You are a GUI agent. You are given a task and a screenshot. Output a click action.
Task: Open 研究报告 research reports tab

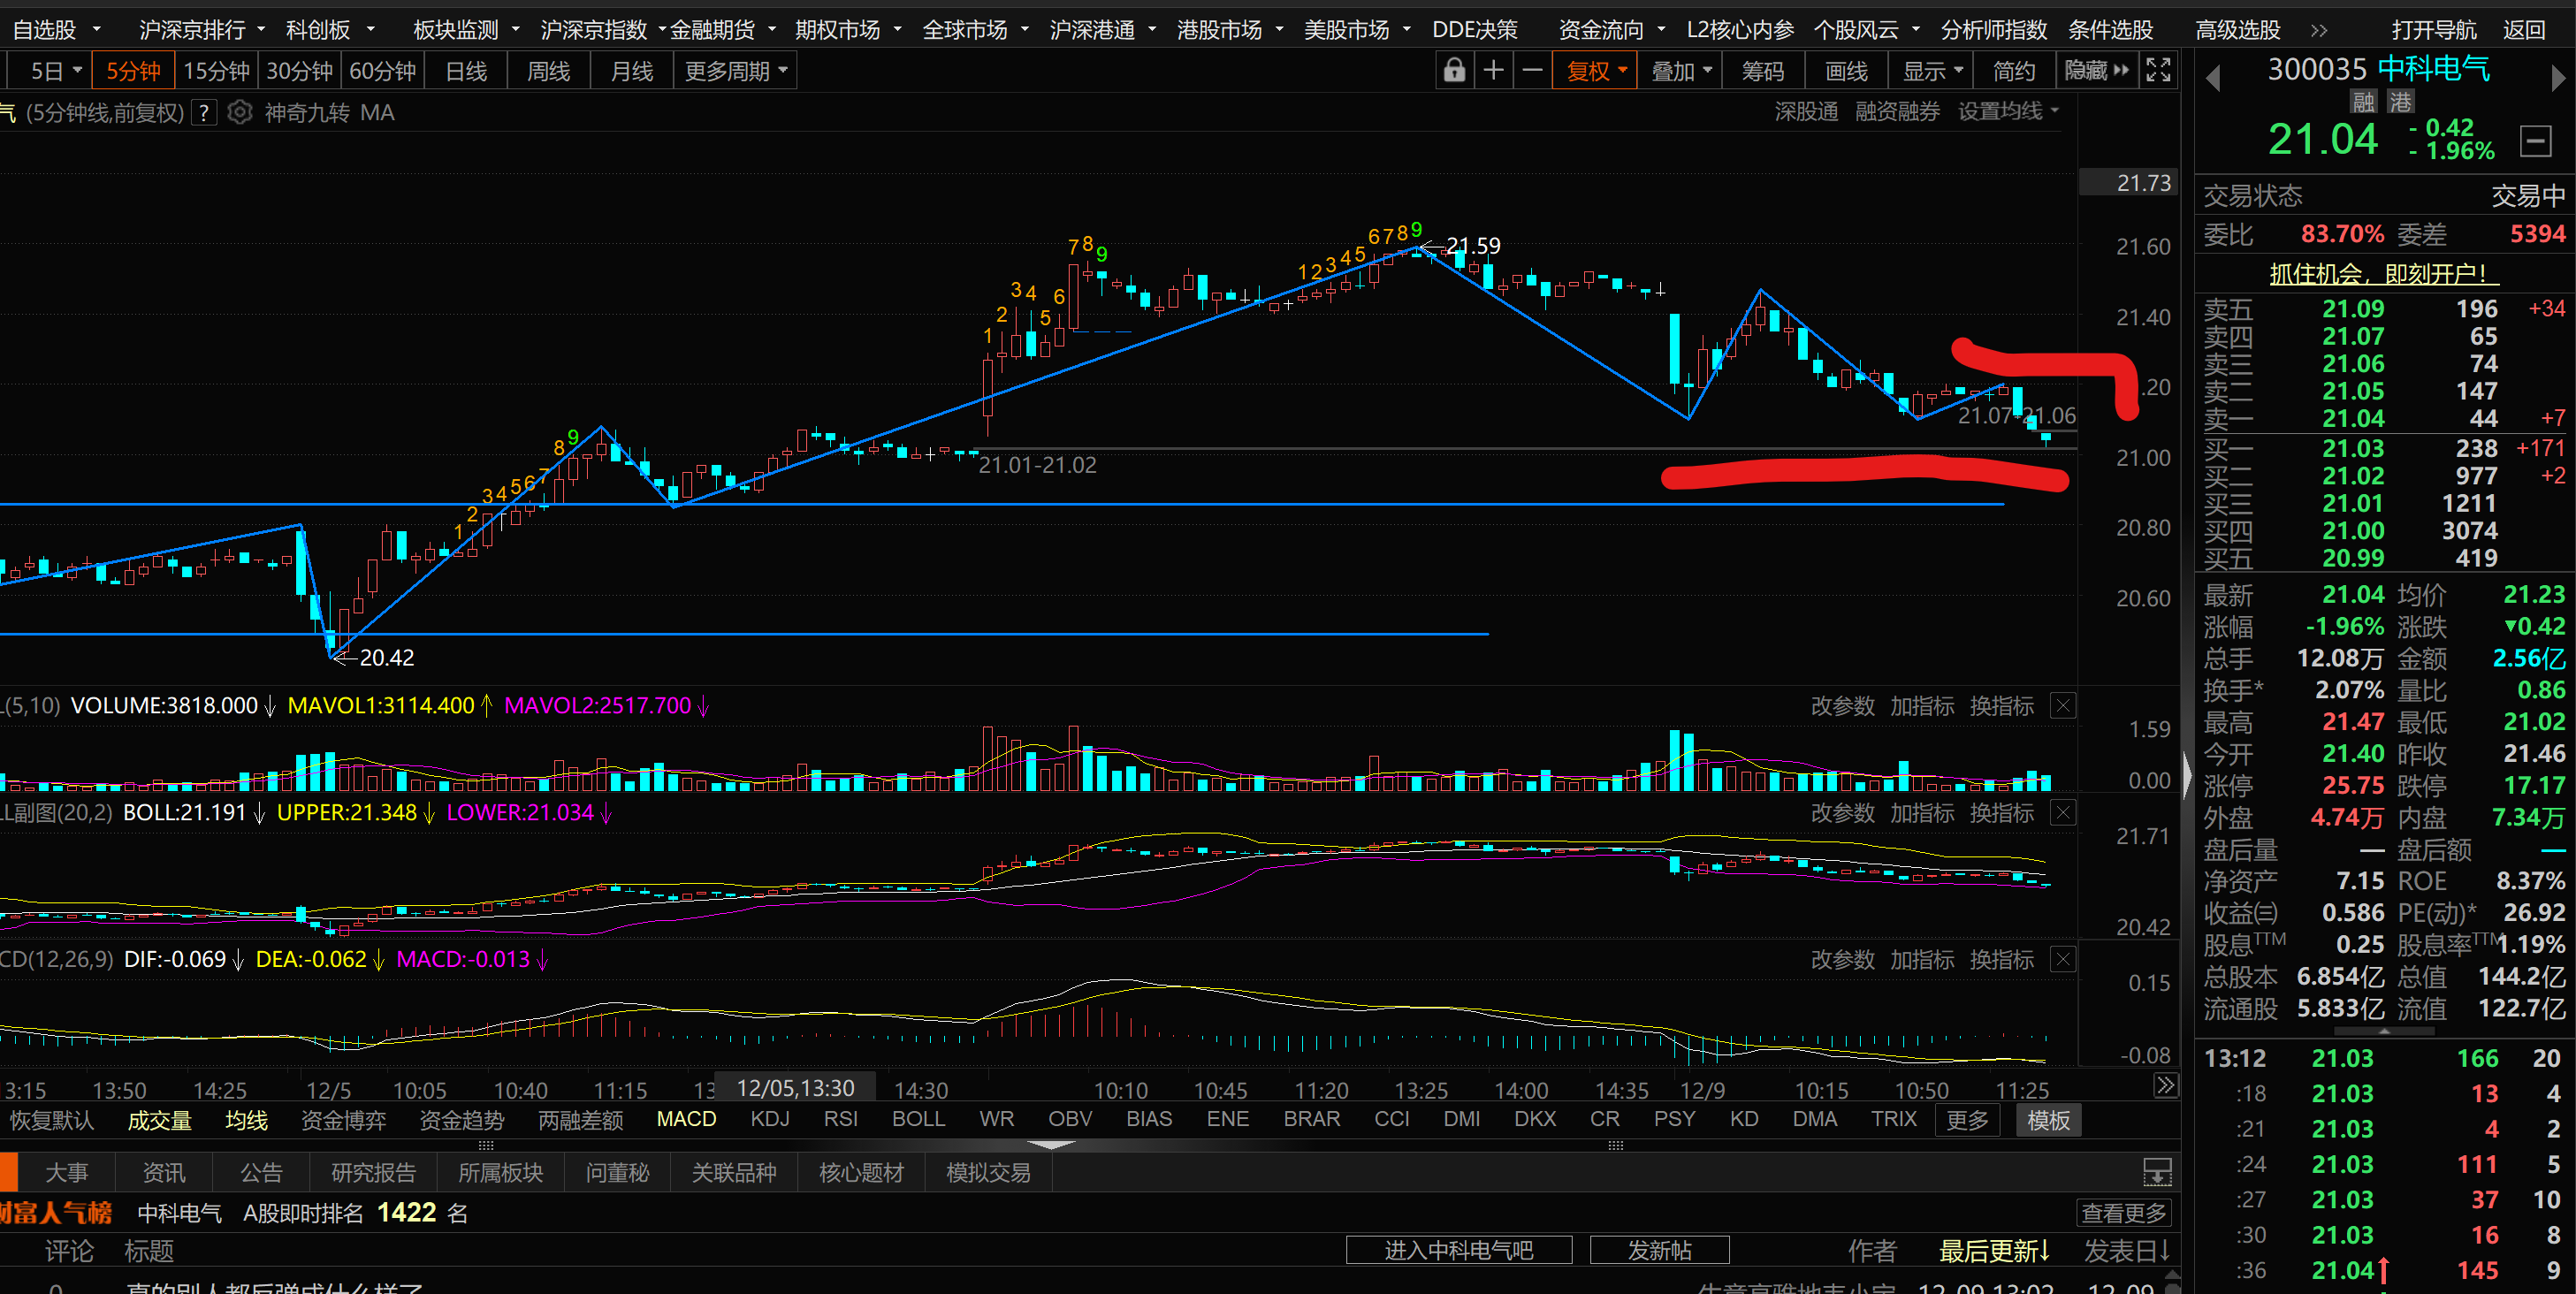[373, 1172]
